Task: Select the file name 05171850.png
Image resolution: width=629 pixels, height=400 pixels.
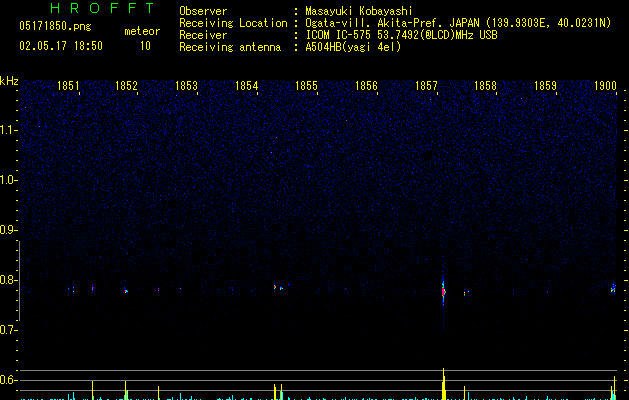Action: tap(55, 26)
